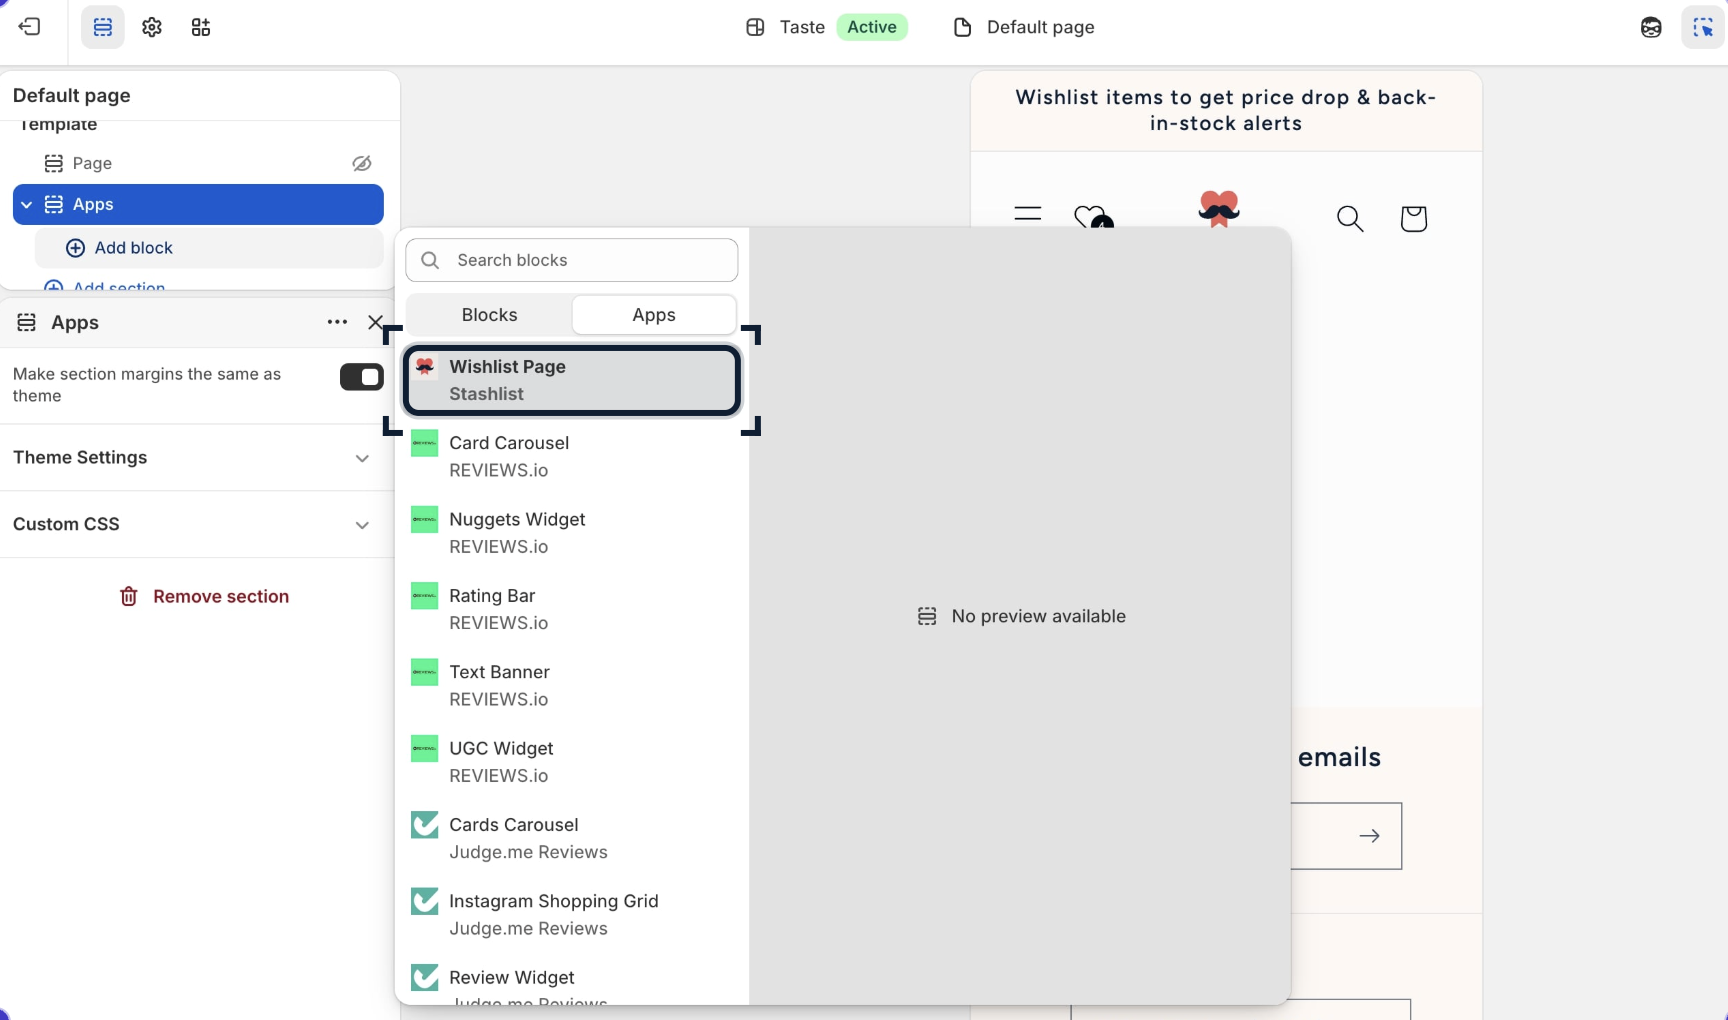Click the Apps panel heading icon

(27, 322)
